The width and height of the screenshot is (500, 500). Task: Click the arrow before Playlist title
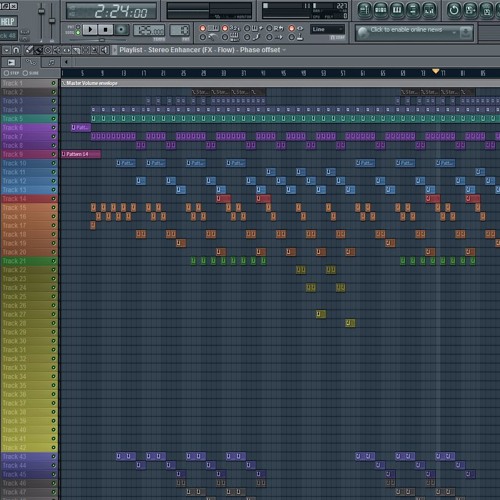115,50
